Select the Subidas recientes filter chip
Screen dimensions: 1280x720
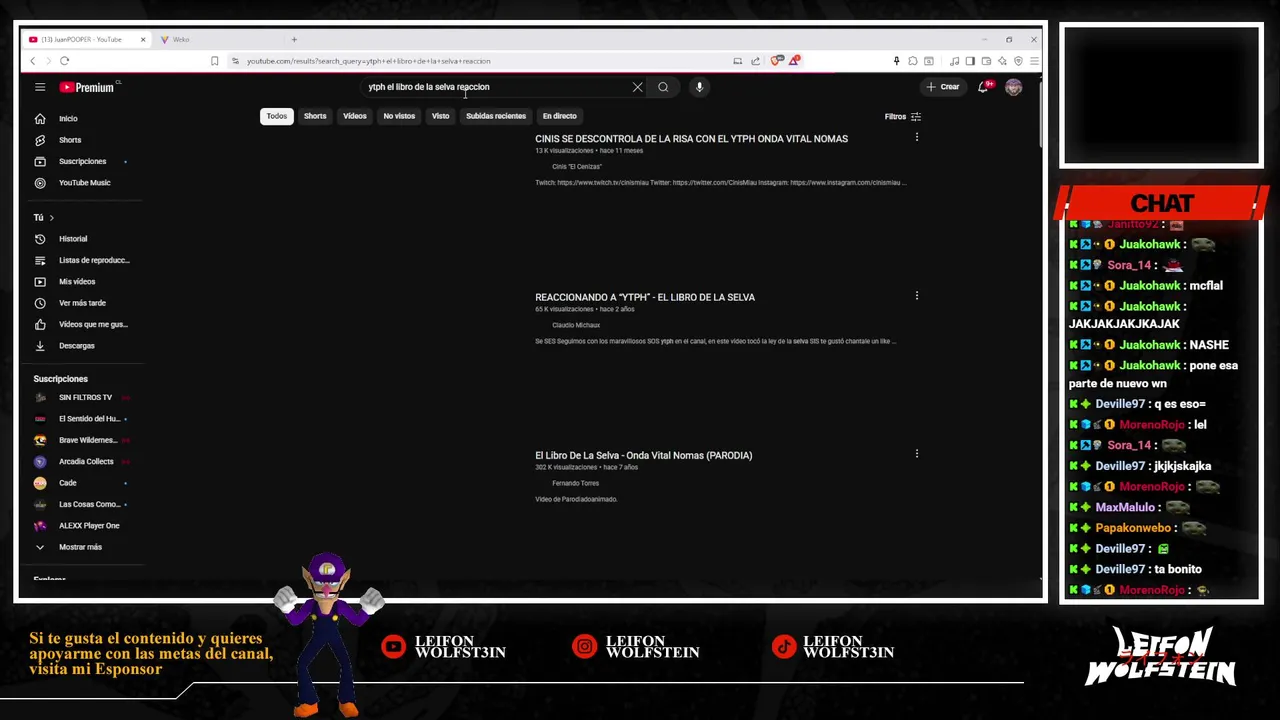pos(496,116)
